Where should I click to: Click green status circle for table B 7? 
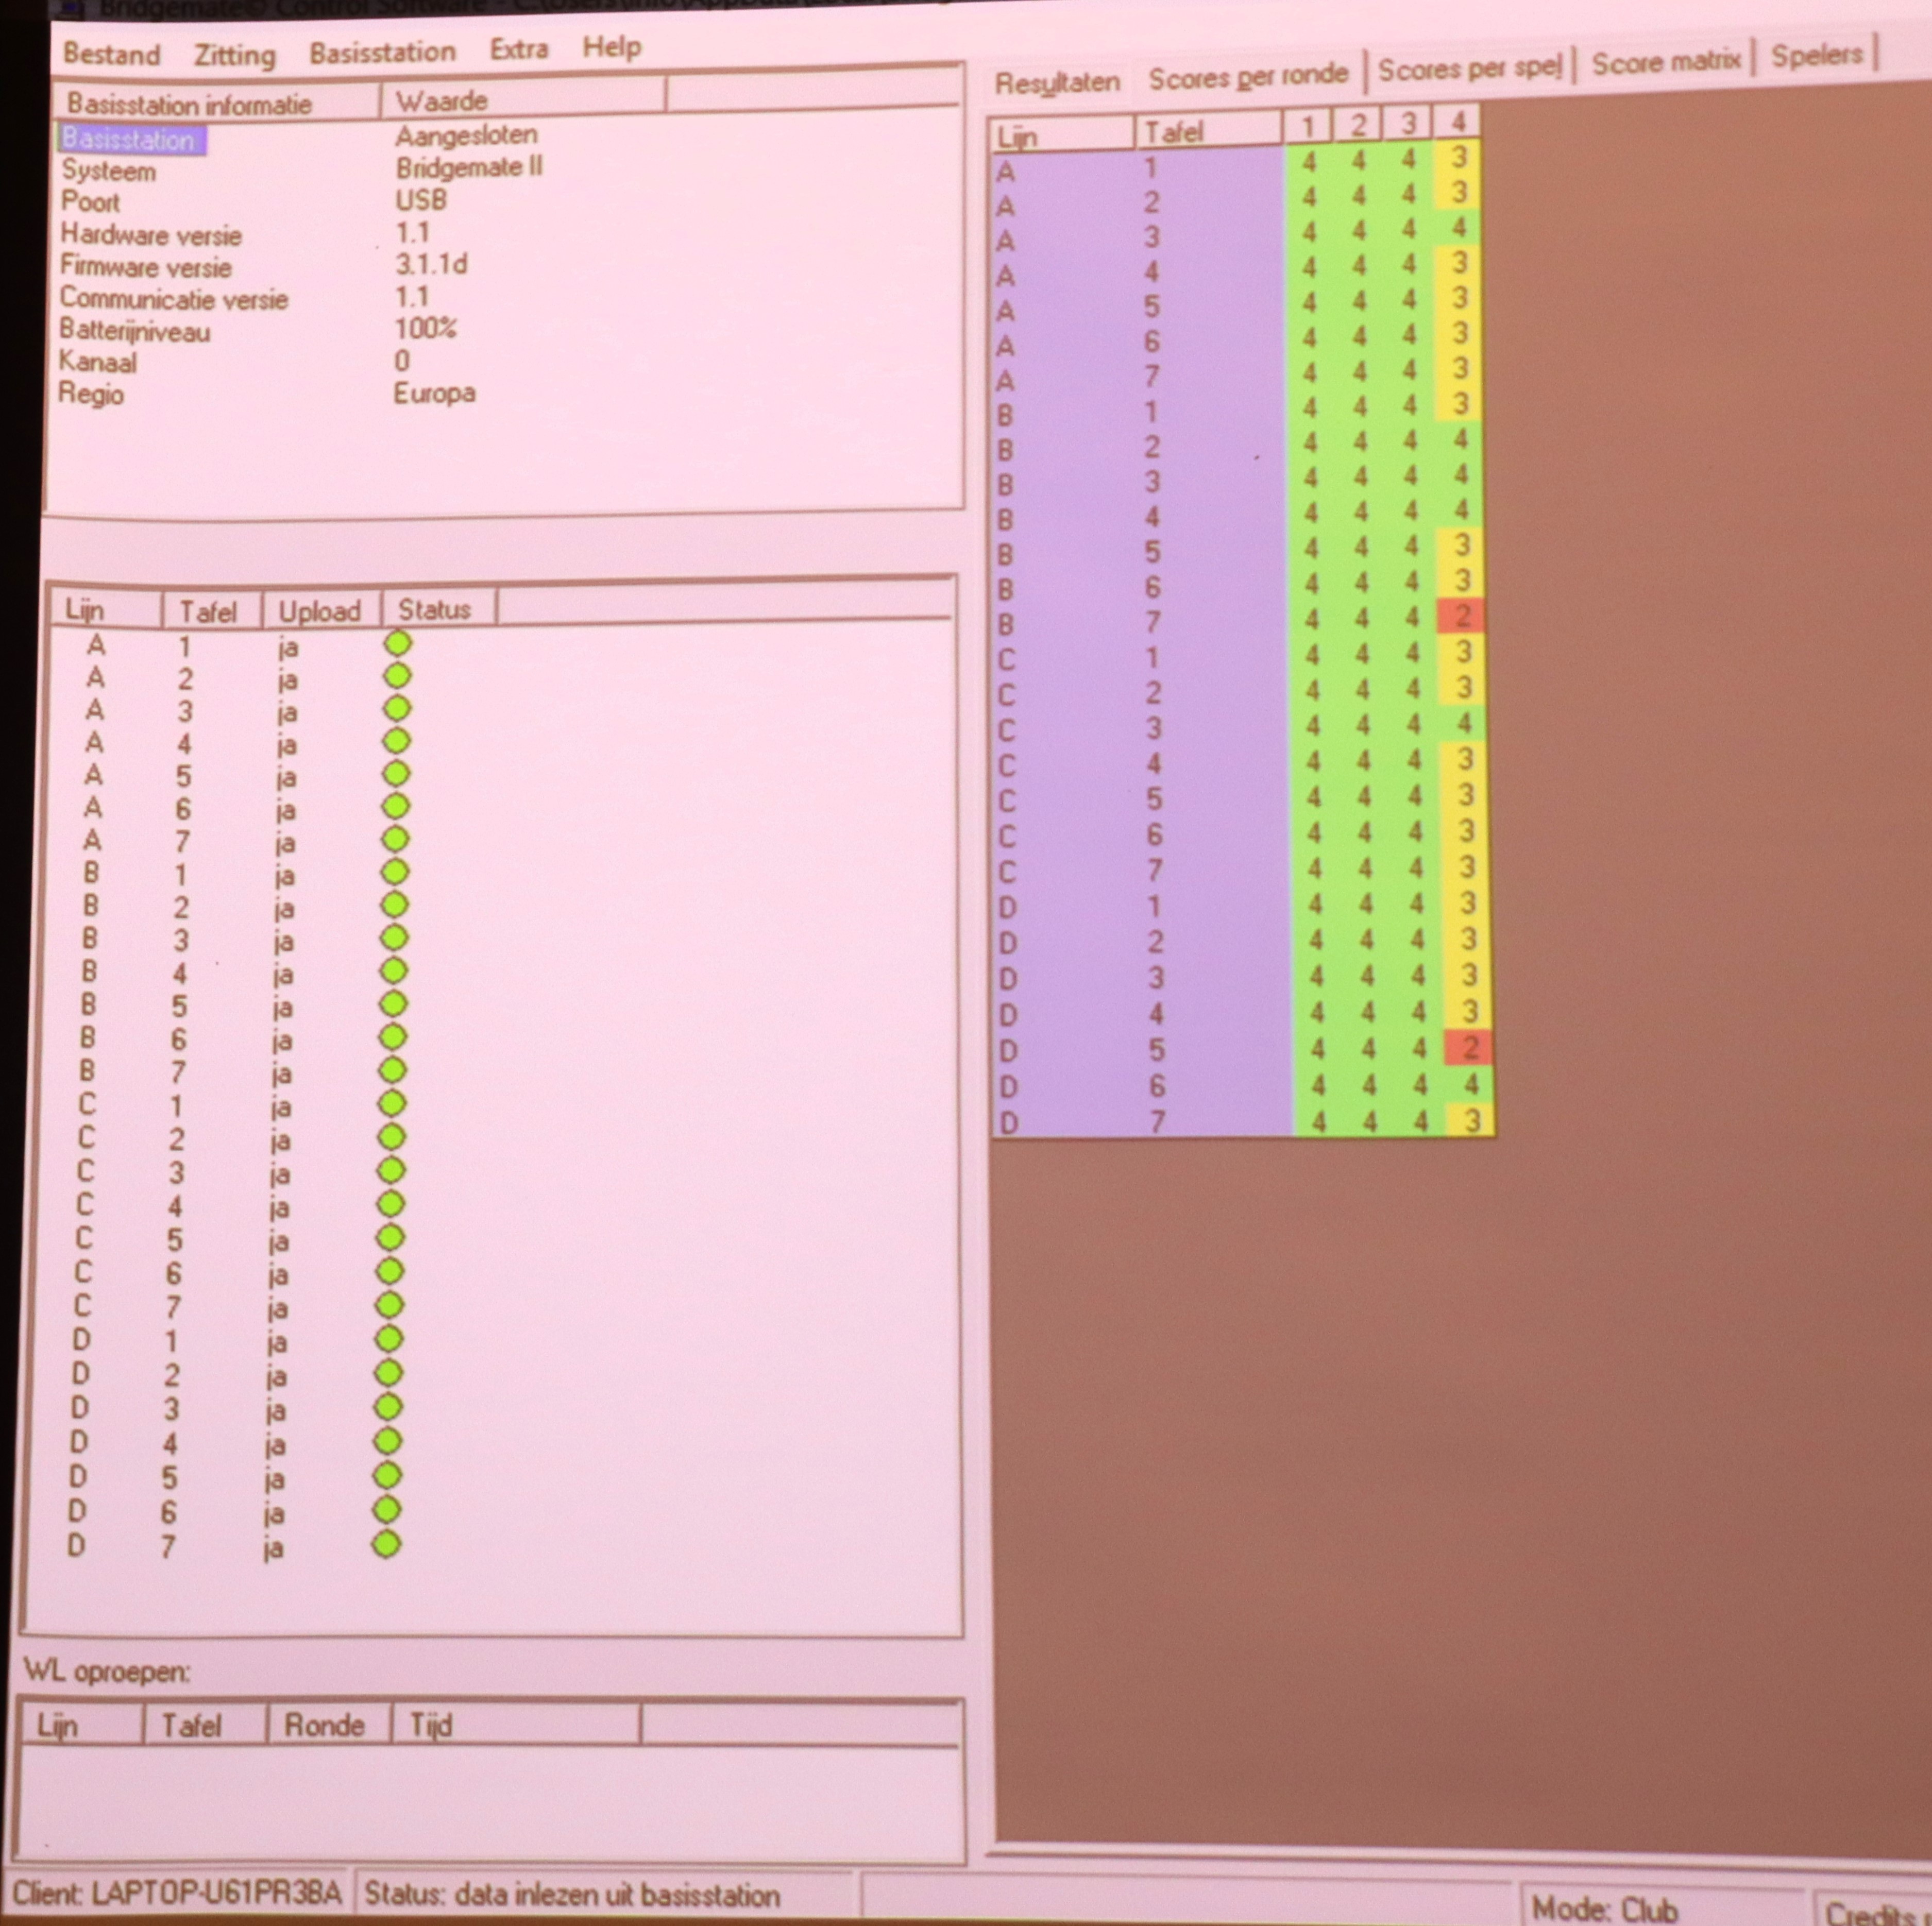pyautogui.click(x=393, y=1069)
